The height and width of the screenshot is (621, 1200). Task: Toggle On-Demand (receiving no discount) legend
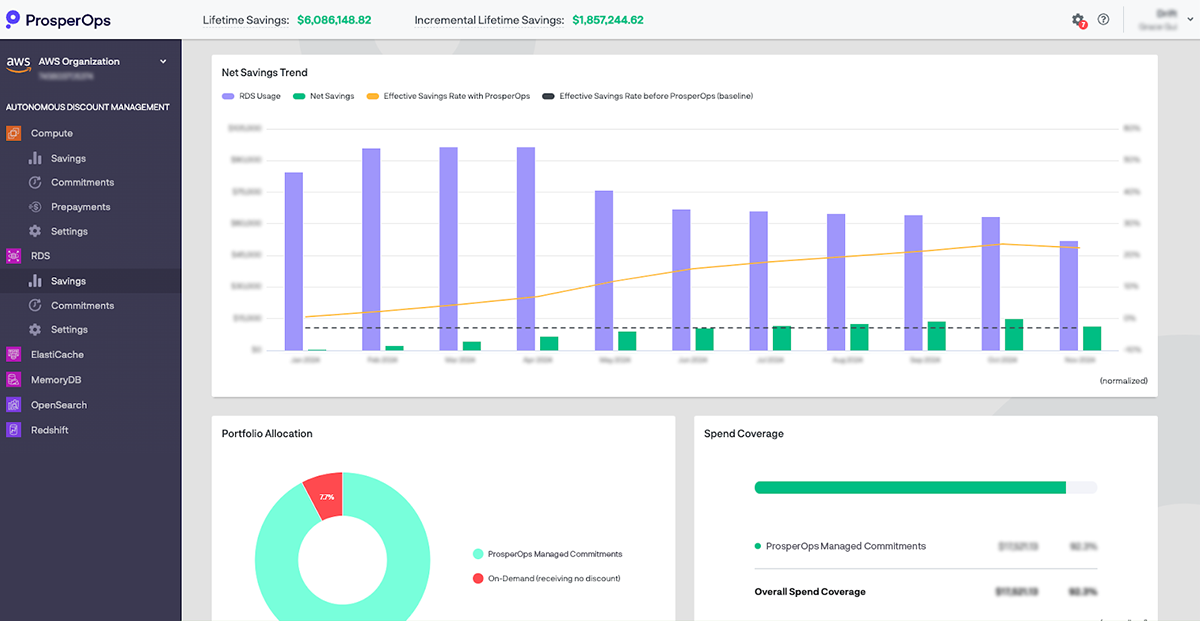pos(547,578)
